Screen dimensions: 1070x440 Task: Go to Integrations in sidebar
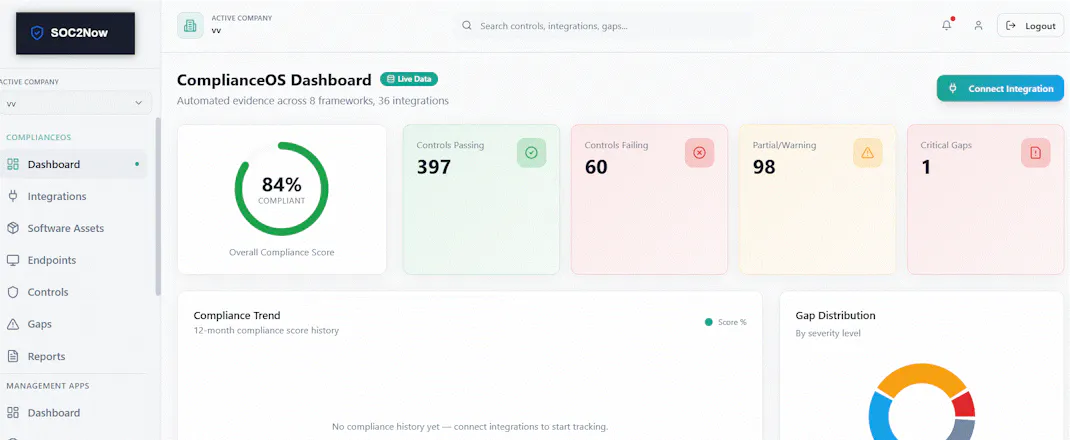click(74, 196)
